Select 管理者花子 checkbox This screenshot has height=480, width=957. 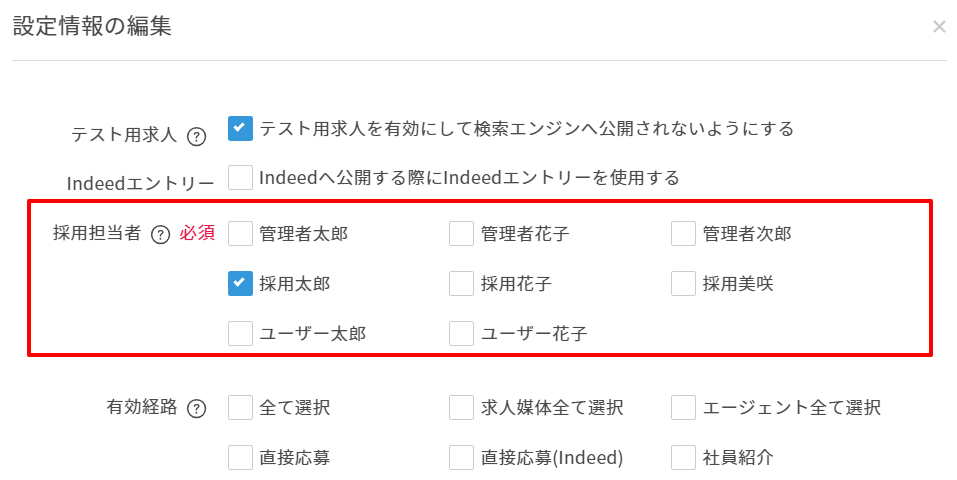[461, 234]
